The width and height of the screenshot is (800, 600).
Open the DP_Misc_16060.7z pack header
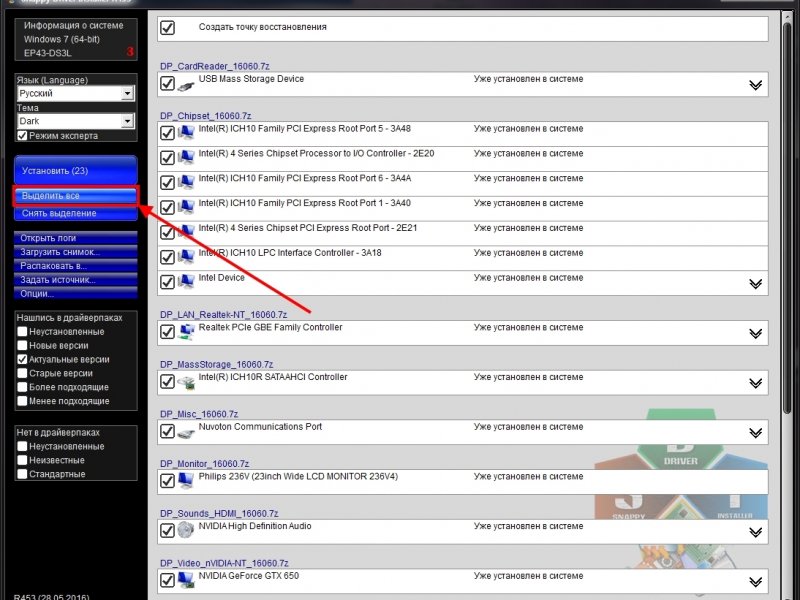[199, 414]
